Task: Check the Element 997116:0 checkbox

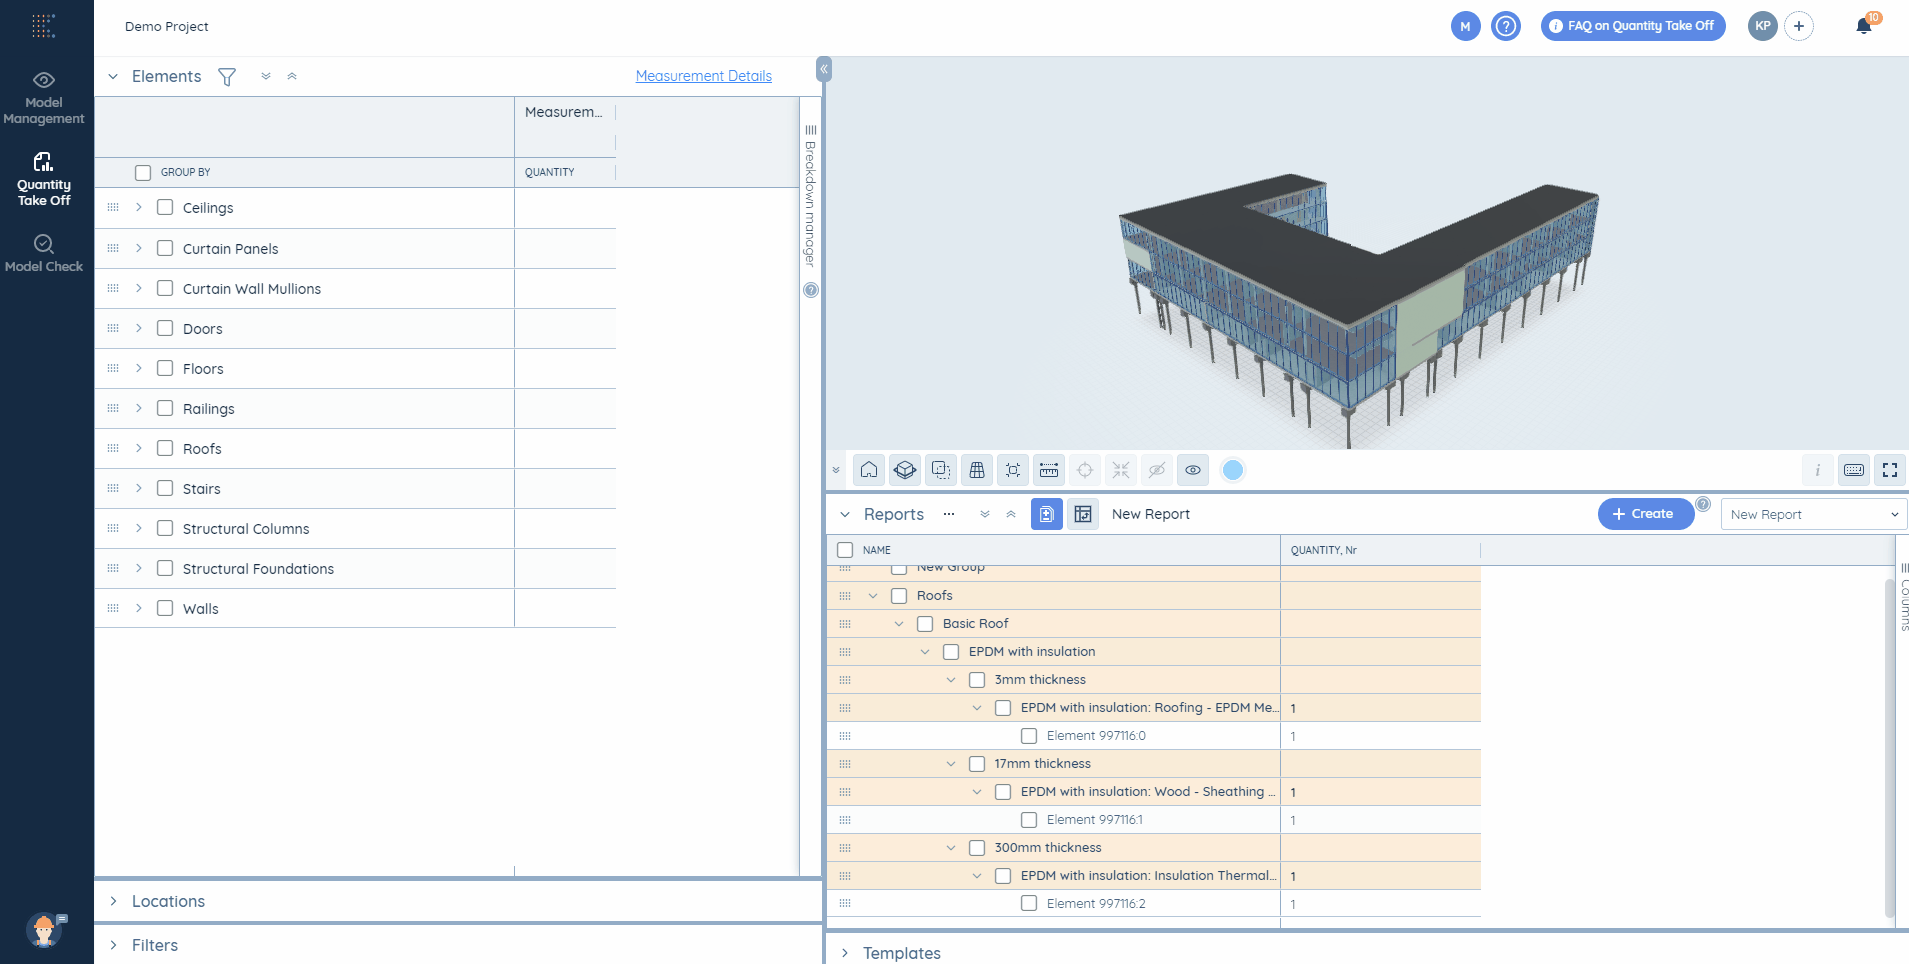Action: click(1029, 736)
